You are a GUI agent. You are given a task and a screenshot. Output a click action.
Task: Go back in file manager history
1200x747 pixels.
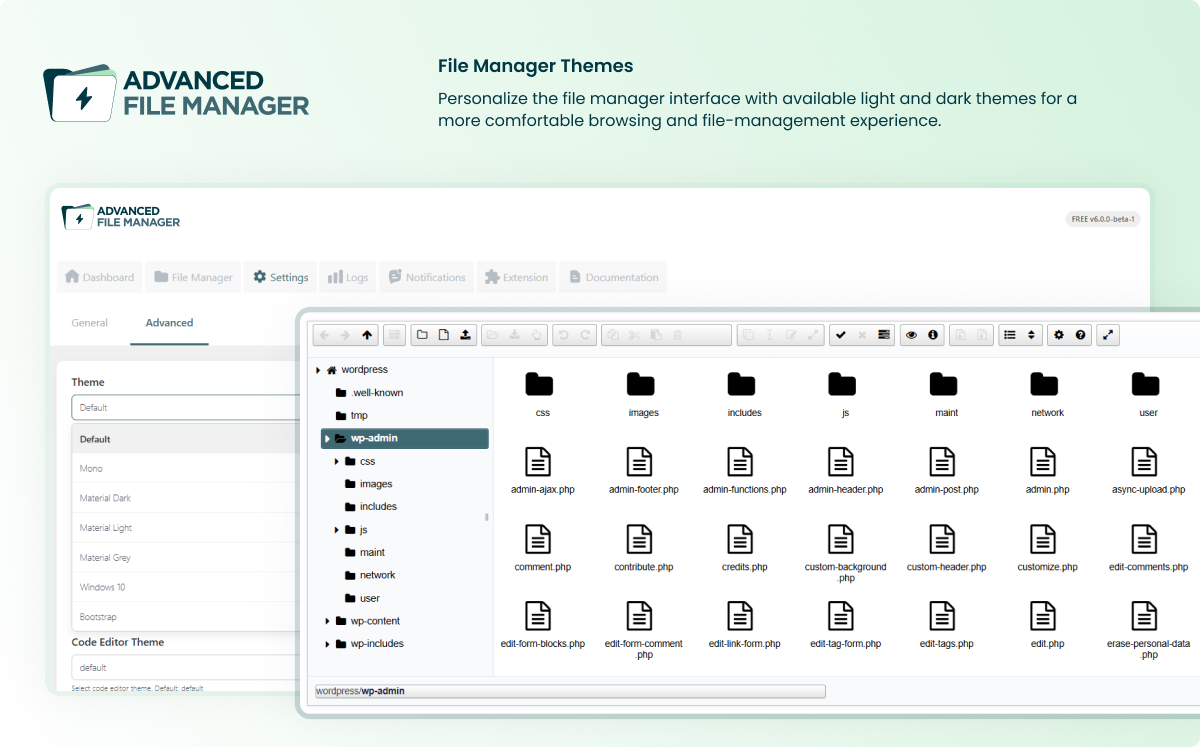pos(324,335)
